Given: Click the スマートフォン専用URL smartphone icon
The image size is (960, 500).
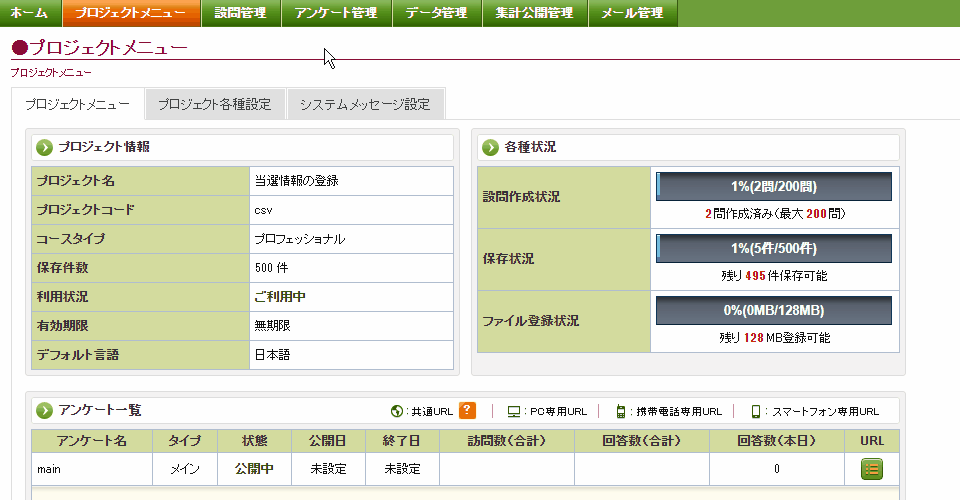Looking at the screenshot, I should tap(756, 411).
